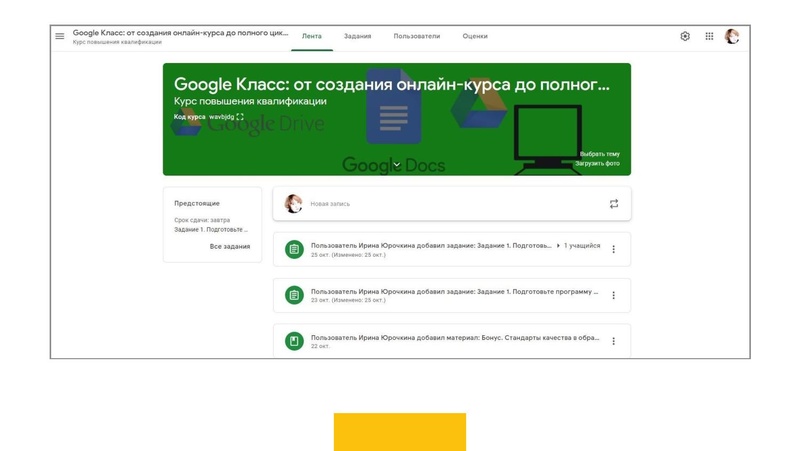Open the main hamburger menu
The width and height of the screenshot is (800, 451).
(x=60, y=36)
